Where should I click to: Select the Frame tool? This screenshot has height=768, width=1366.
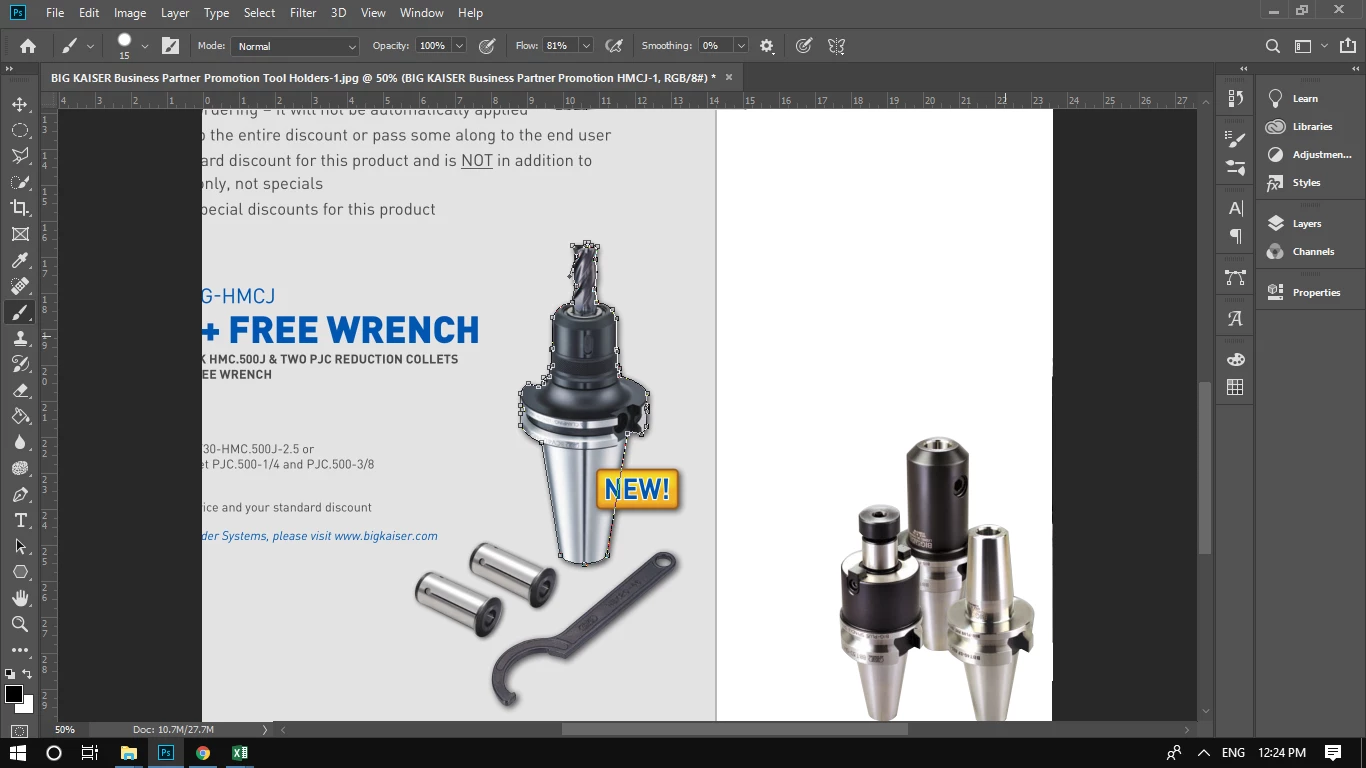point(20,234)
